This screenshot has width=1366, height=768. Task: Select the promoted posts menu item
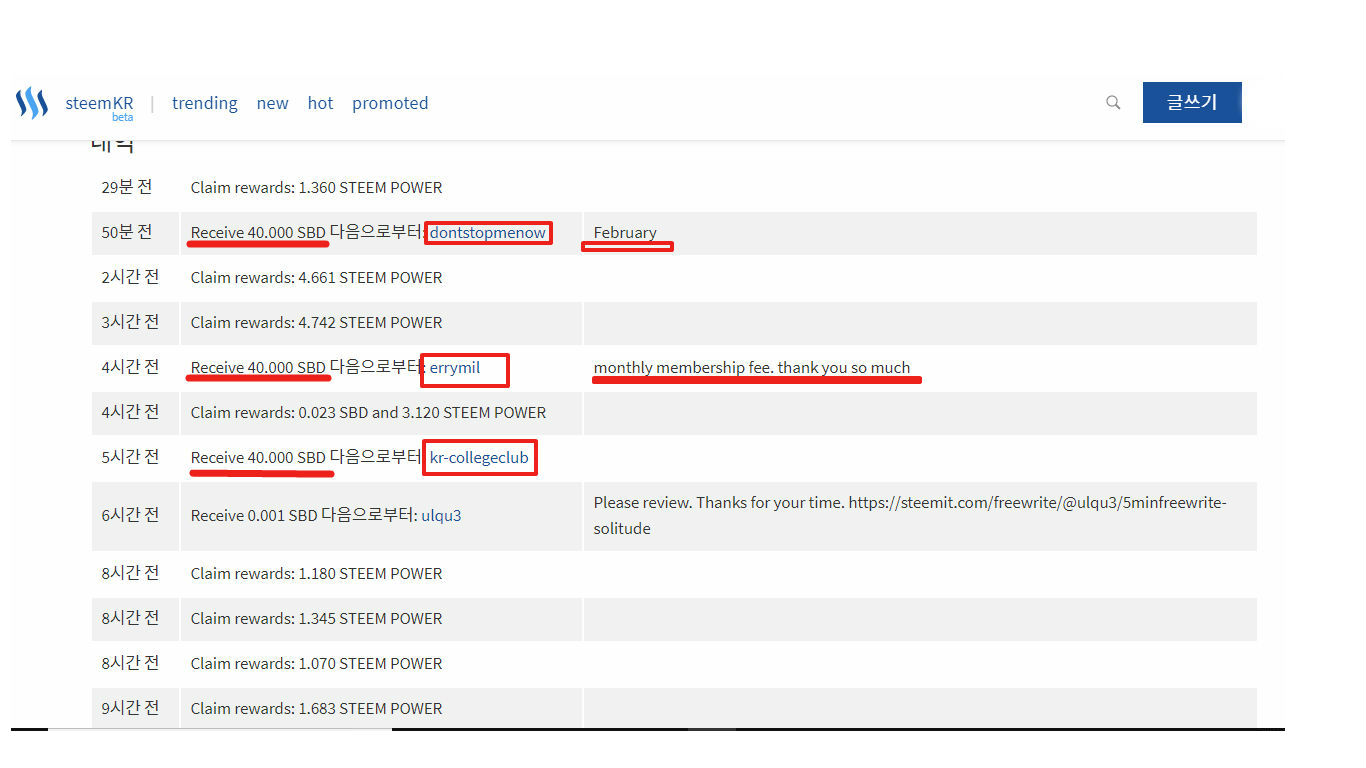(390, 103)
